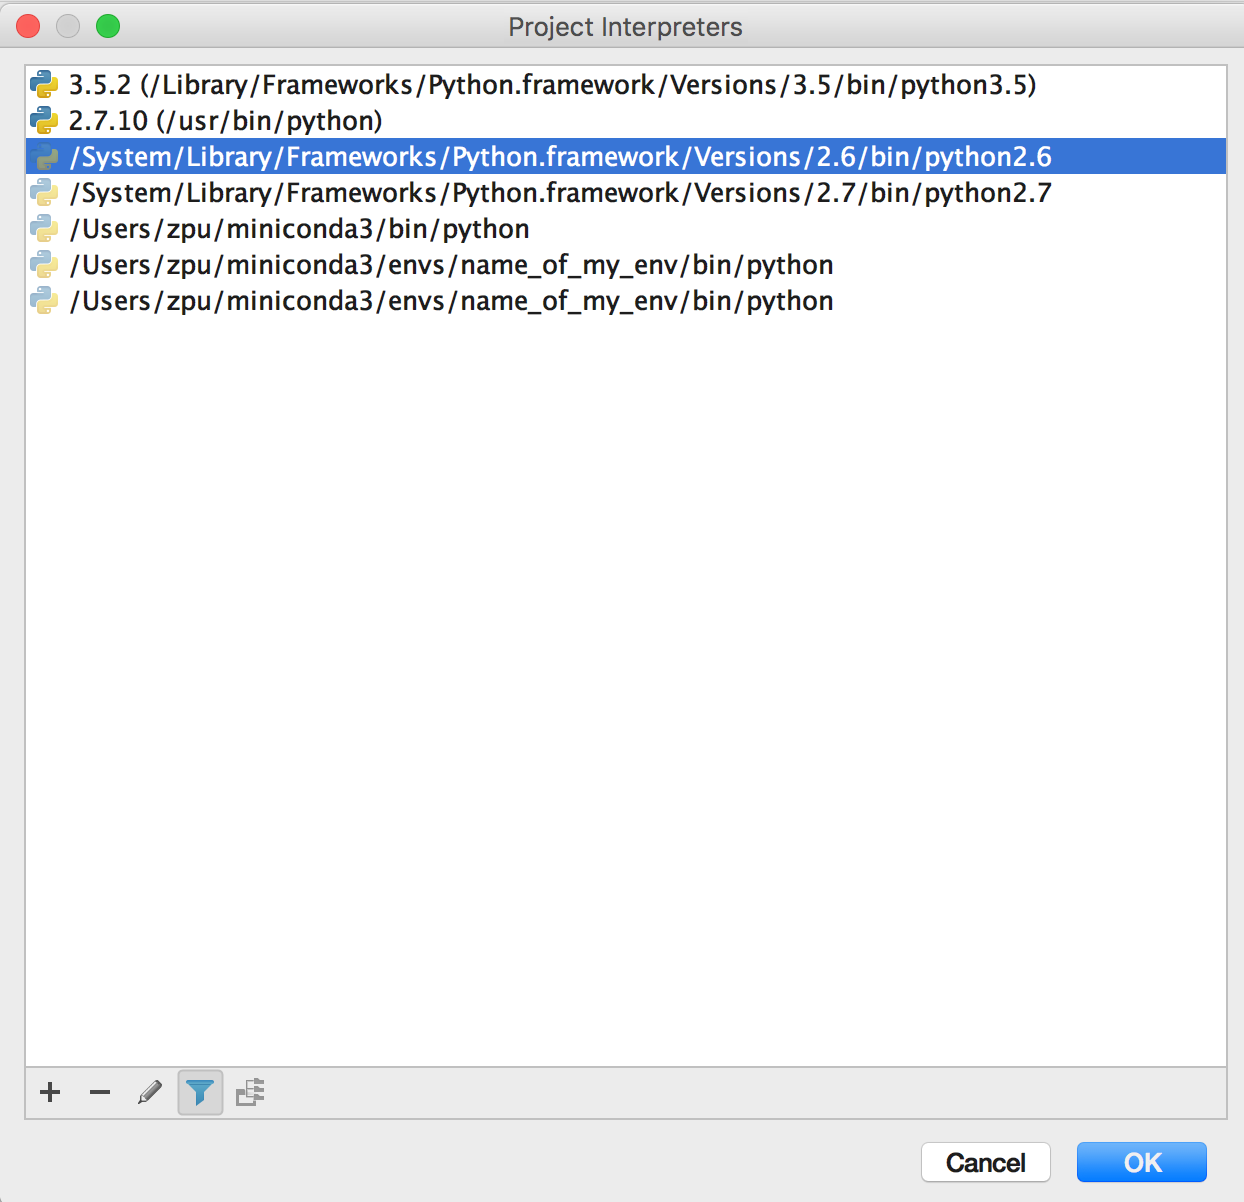Close the Project Interpreters dialog with the red button
Viewport: 1244px width, 1202px height.
(28, 26)
